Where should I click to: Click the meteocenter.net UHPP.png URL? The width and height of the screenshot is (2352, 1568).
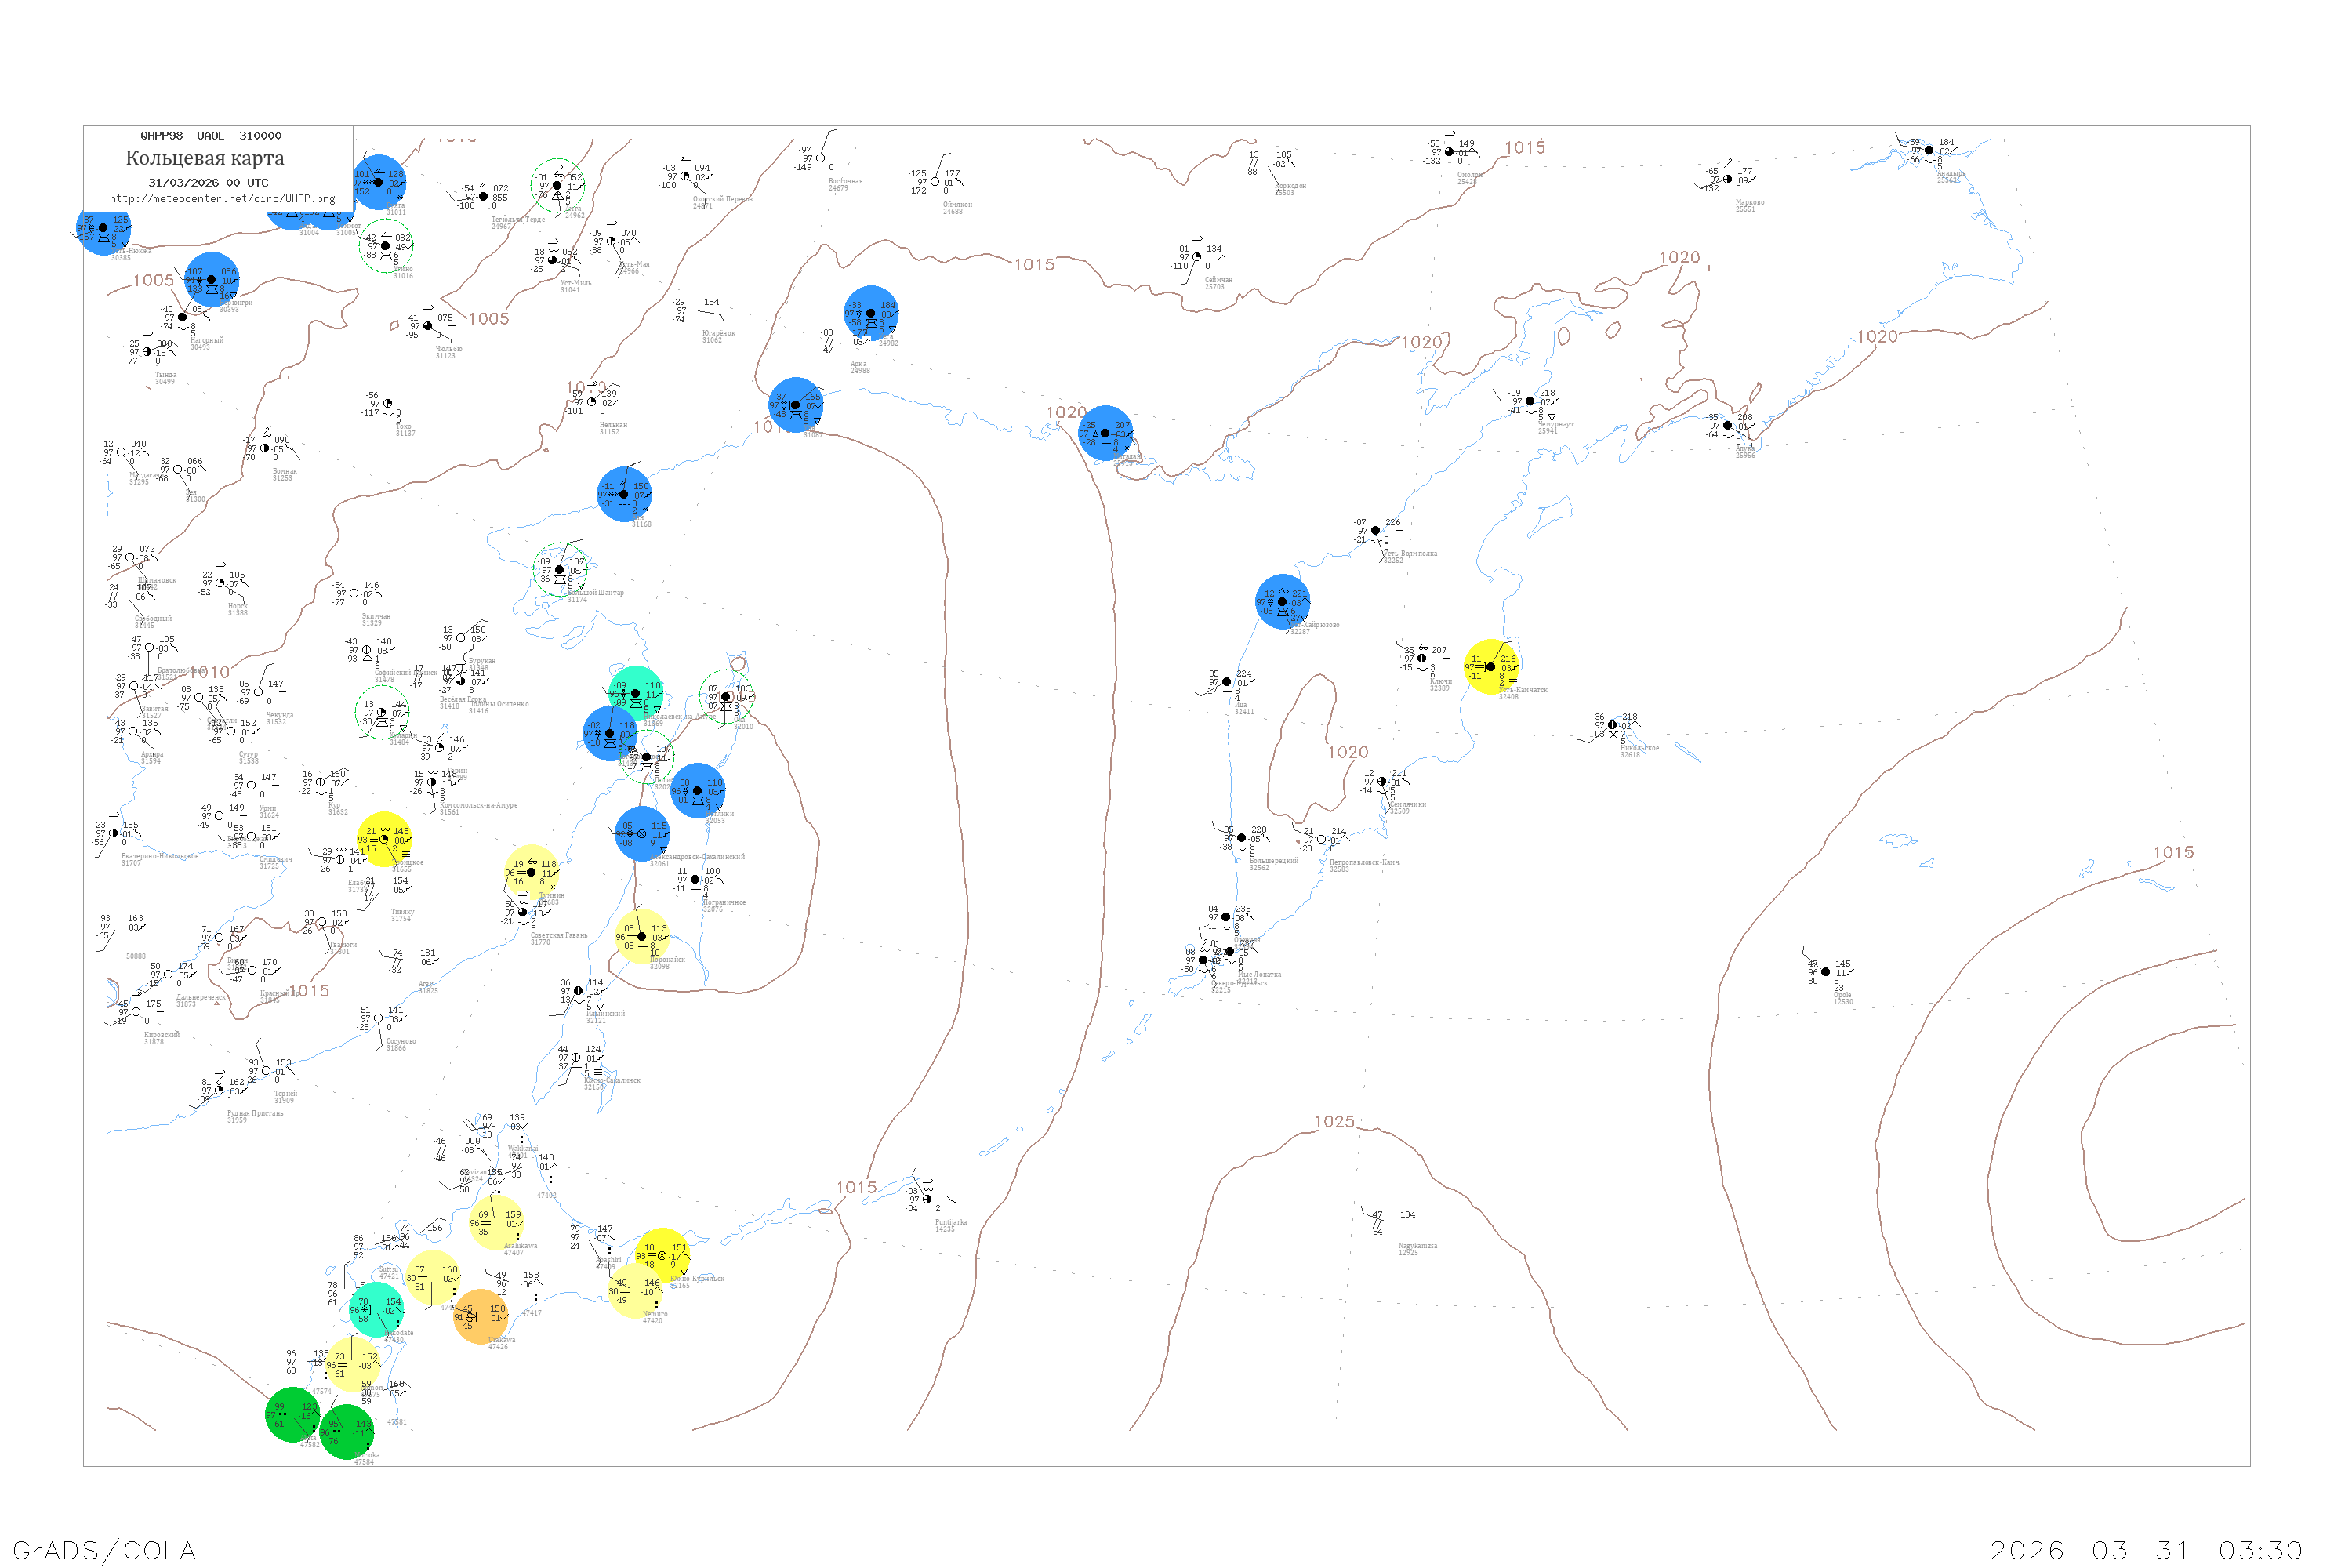222,199
